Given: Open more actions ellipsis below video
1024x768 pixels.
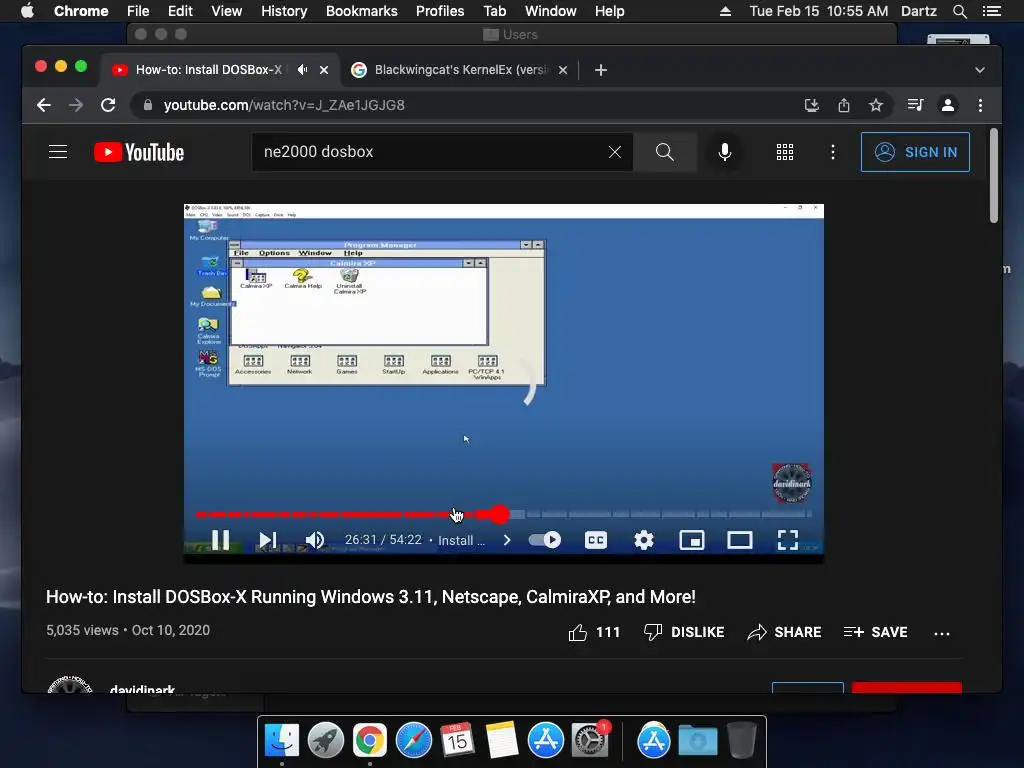Looking at the screenshot, I should [942, 633].
